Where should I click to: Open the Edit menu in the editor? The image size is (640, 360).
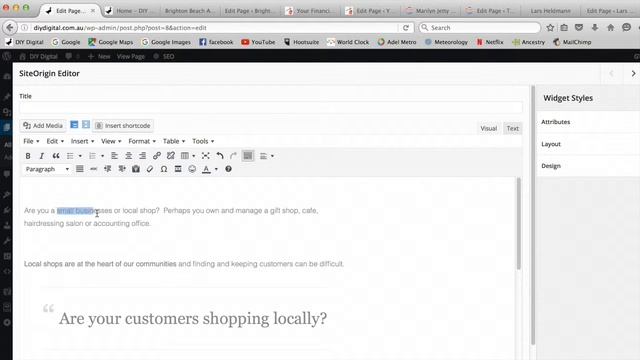click(55, 141)
